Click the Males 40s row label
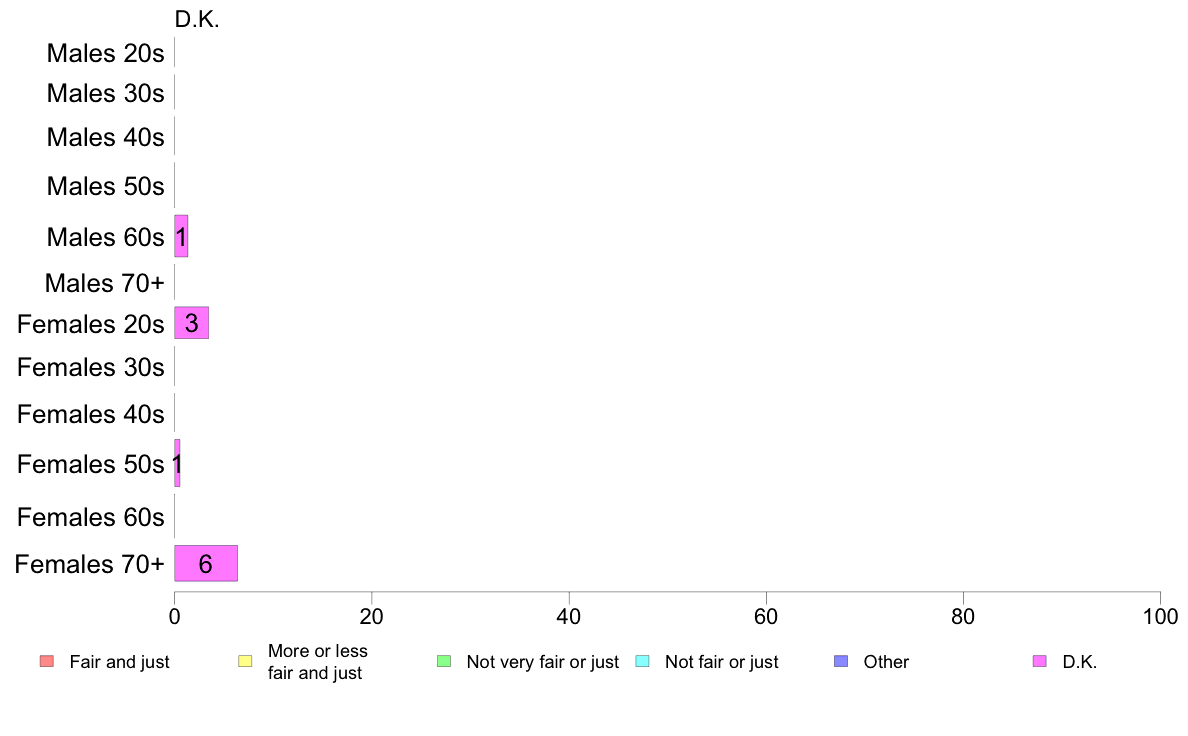Screen dimensions: 1188x736 click(x=105, y=137)
